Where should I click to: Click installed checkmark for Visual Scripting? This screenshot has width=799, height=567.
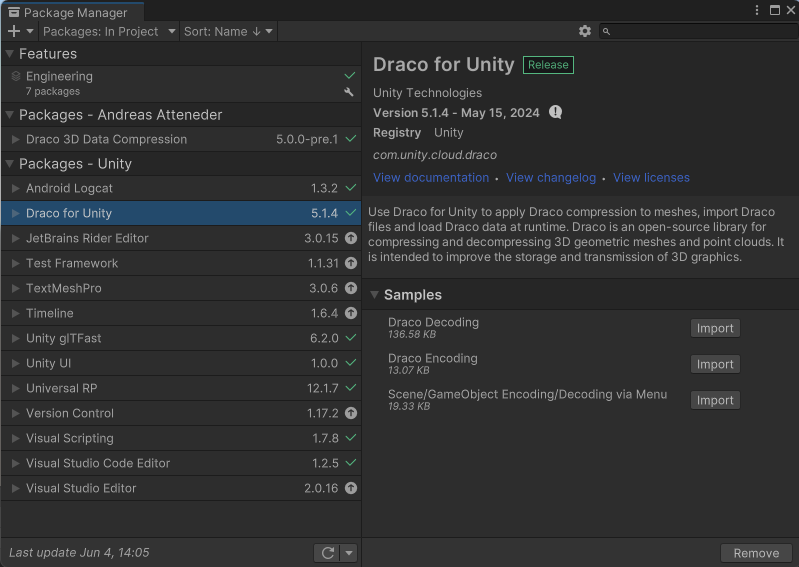351,437
